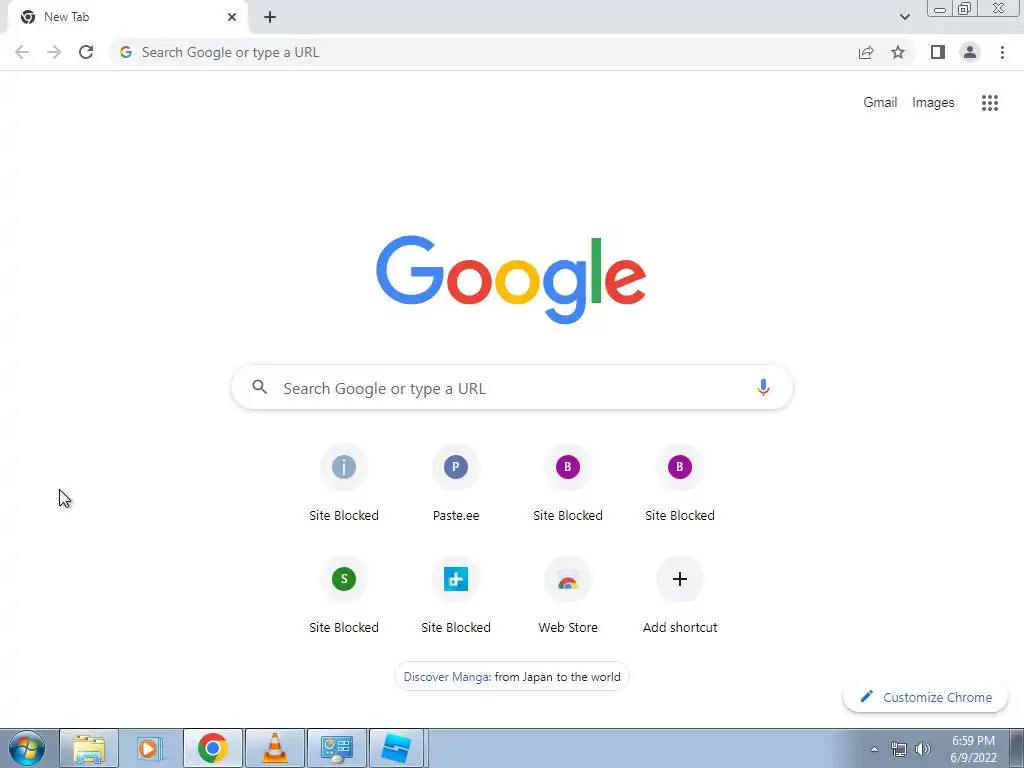Open the blue plus Site Blocked shortcut

pos(456,596)
